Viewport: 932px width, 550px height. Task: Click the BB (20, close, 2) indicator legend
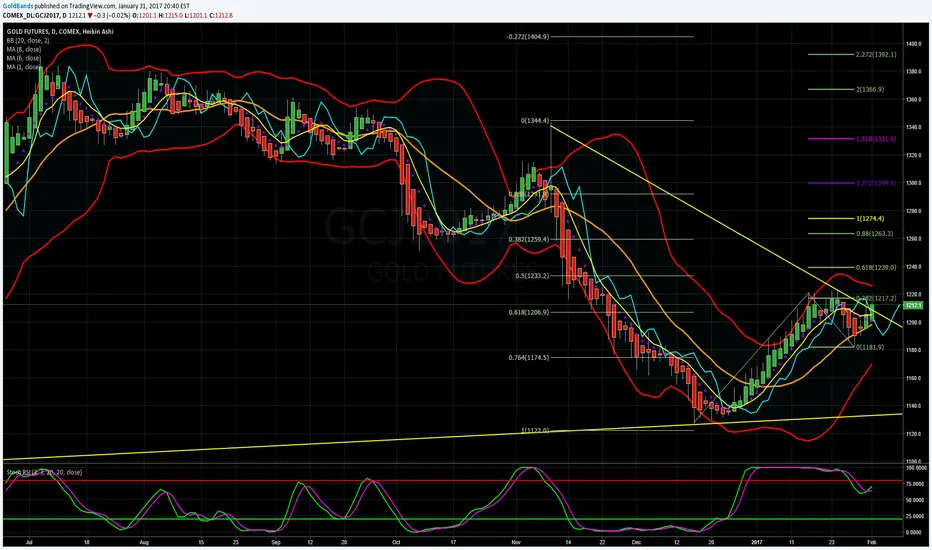click(x=28, y=40)
